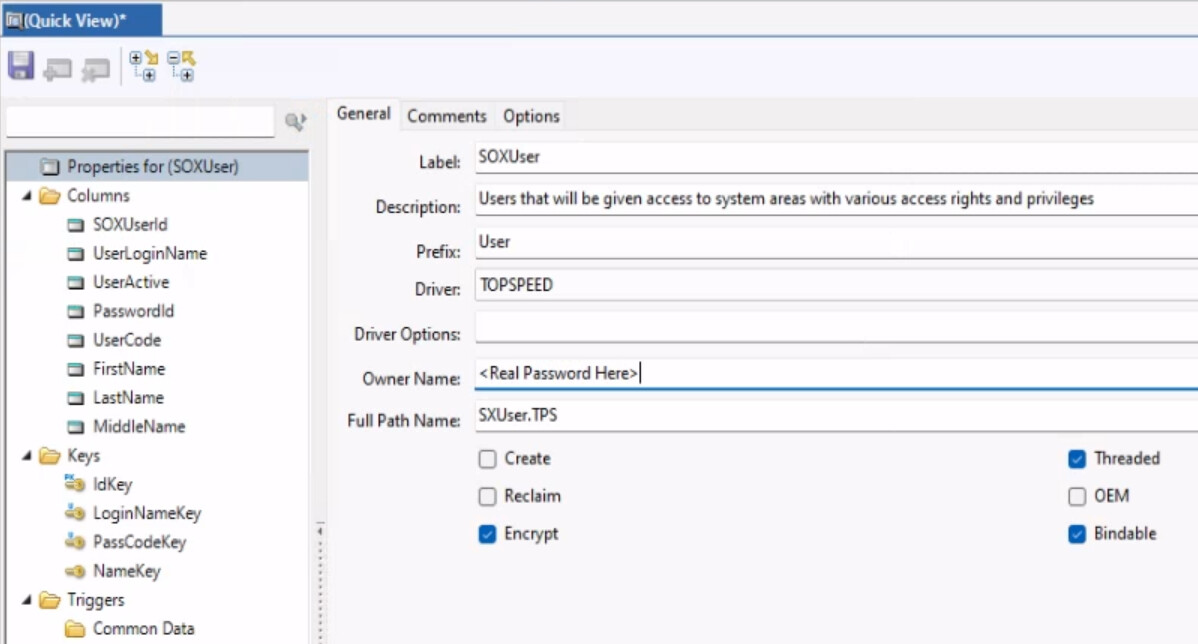Toggle the OEM checkbox
This screenshot has height=644, width=1198.
(x=1077, y=496)
